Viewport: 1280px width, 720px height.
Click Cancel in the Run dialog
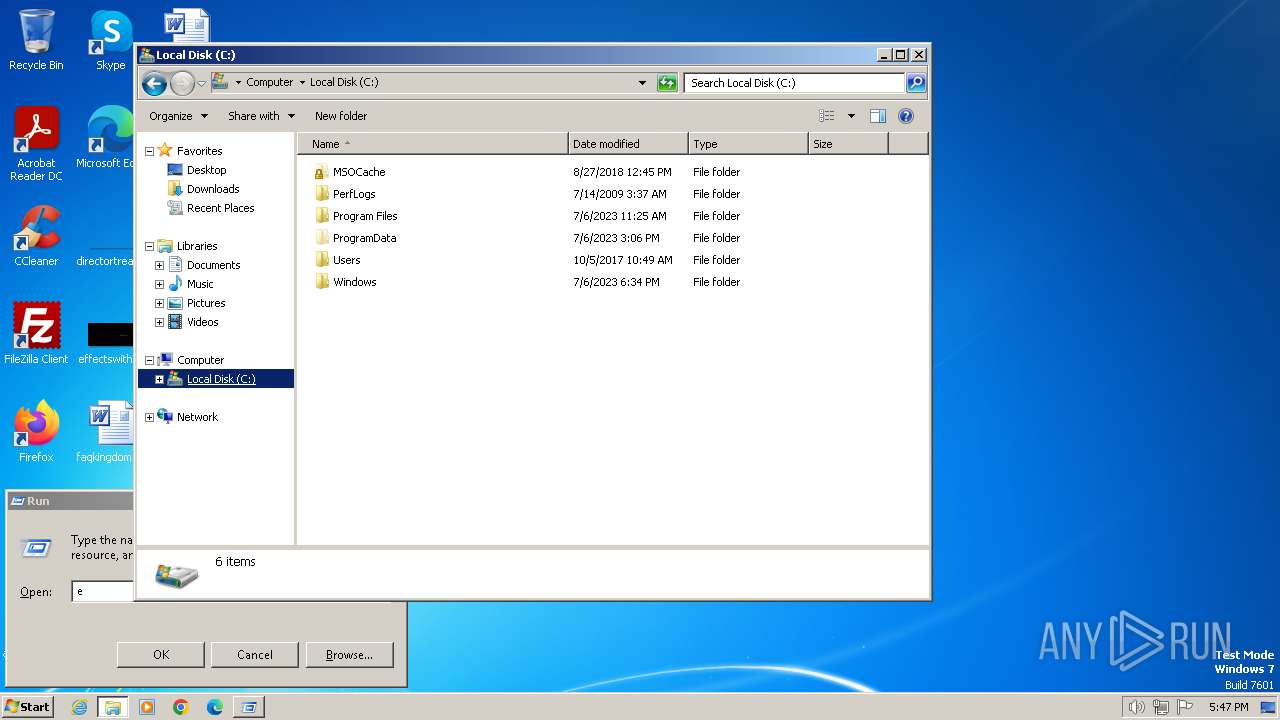[255, 655]
